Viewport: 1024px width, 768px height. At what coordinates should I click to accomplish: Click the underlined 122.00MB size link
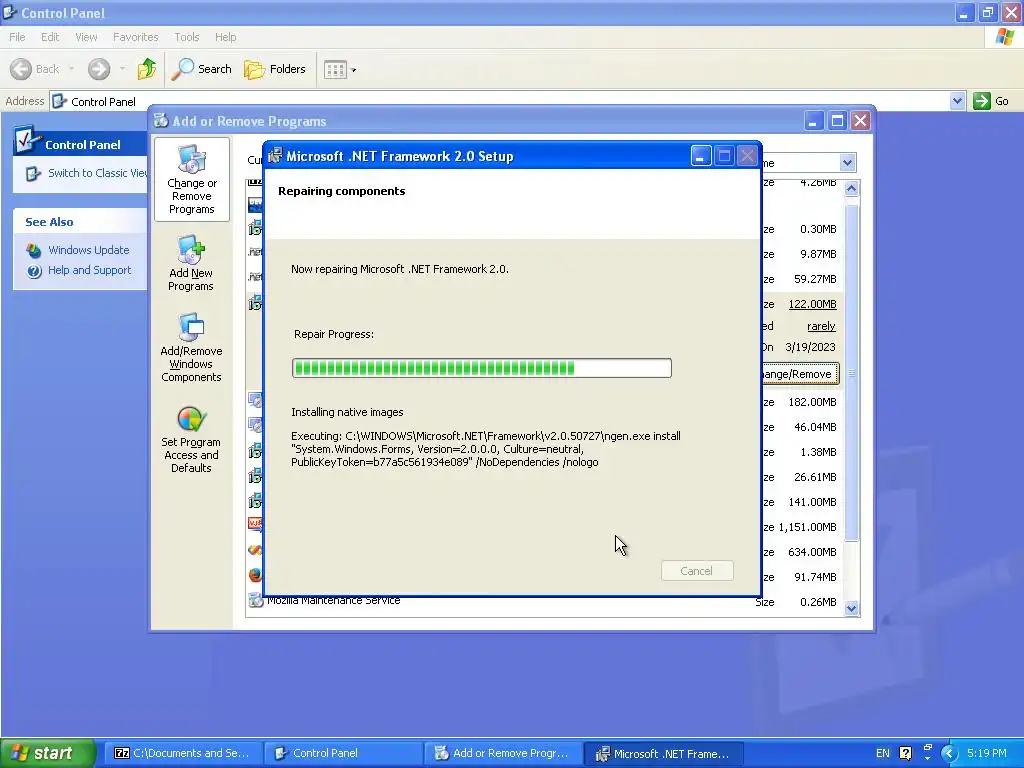pos(812,304)
